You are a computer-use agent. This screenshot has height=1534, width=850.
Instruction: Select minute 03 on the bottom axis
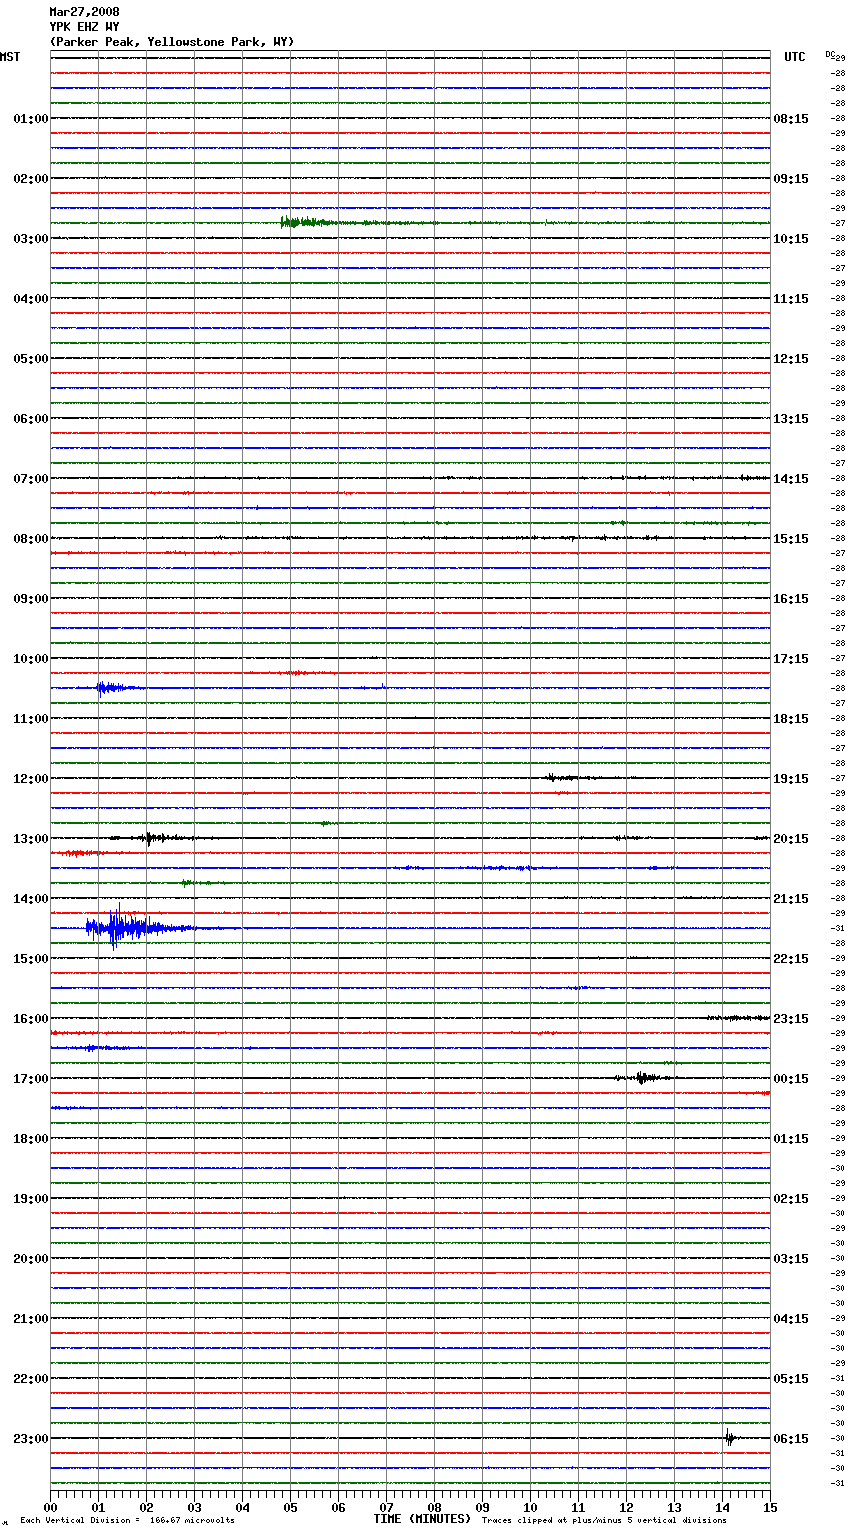(194, 1507)
